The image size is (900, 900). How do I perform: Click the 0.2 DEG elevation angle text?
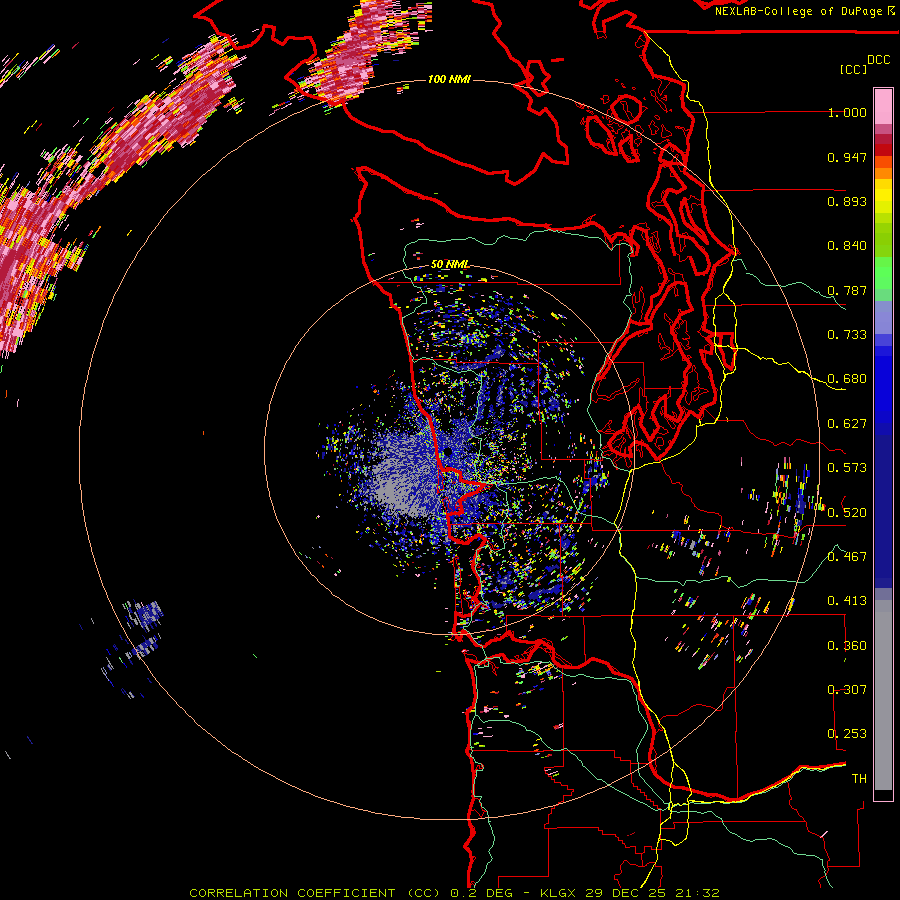483,893
